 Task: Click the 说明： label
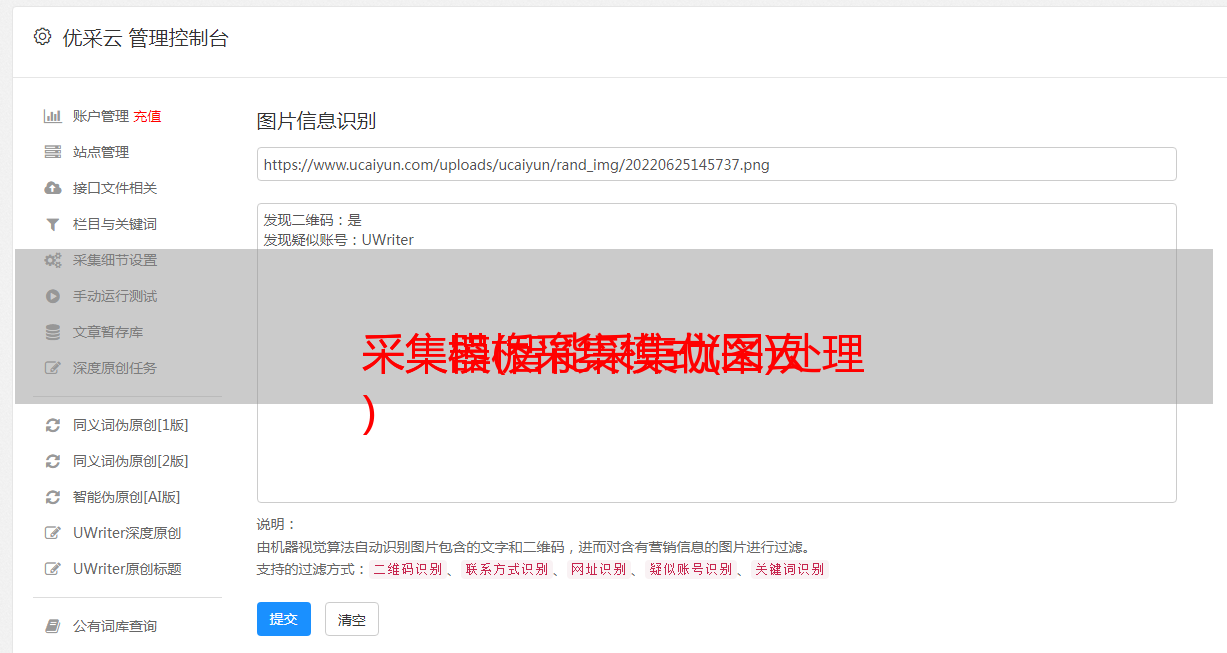click(276, 524)
